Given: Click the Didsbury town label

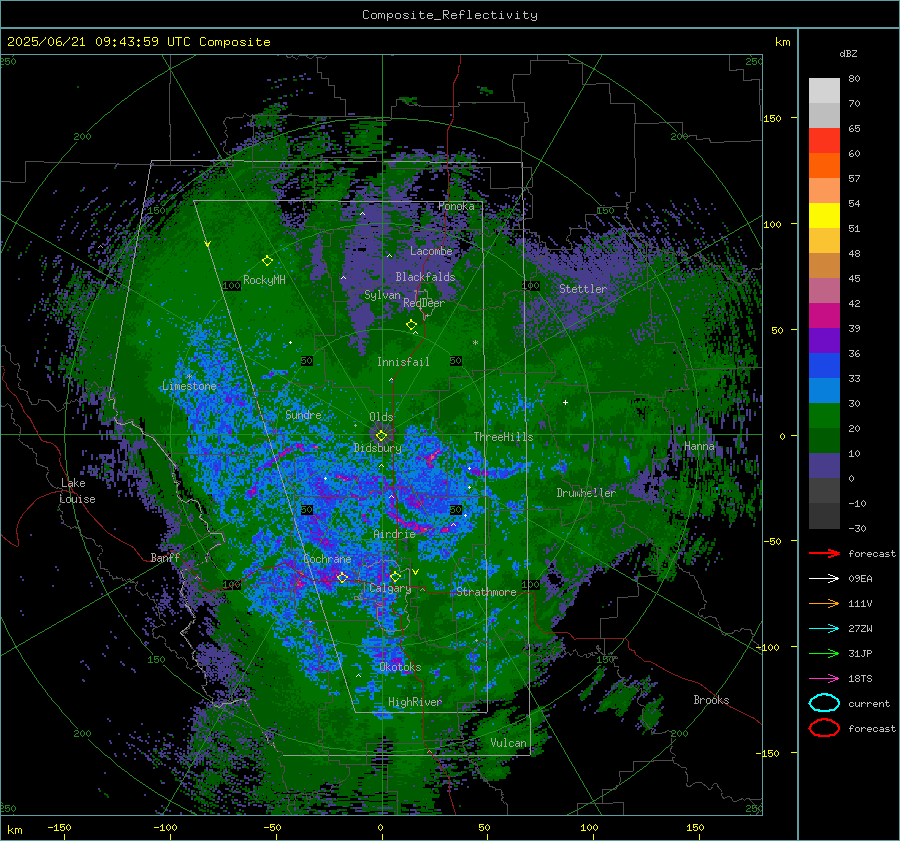Looking at the screenshot, I should (x=378, y=448).
